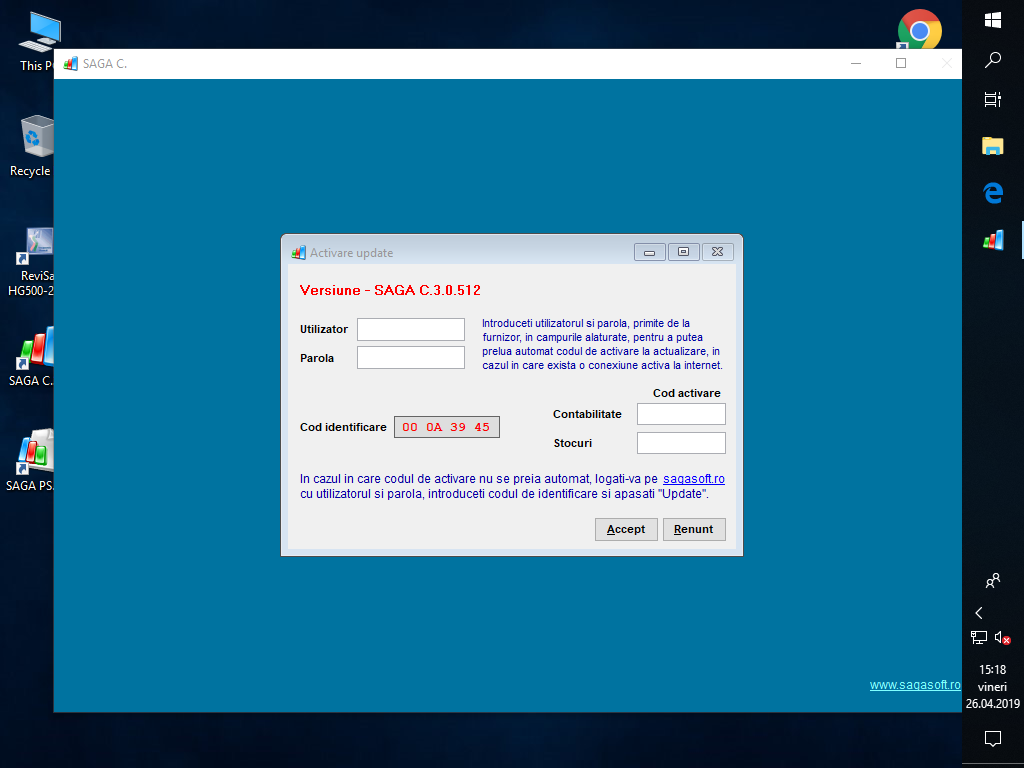The width and height of the screenshot is (1024, 768).
Task: Open the clock and date panel
Action: (x=993, y=686)
